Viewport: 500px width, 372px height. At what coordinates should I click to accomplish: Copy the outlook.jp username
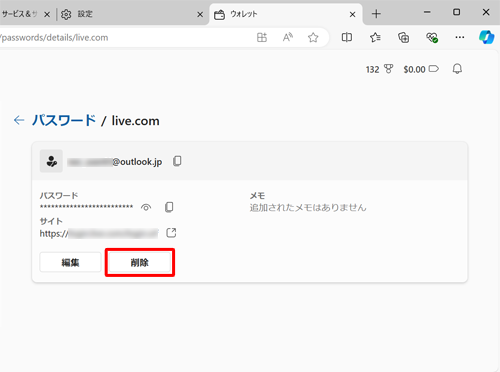coord(177,161)
